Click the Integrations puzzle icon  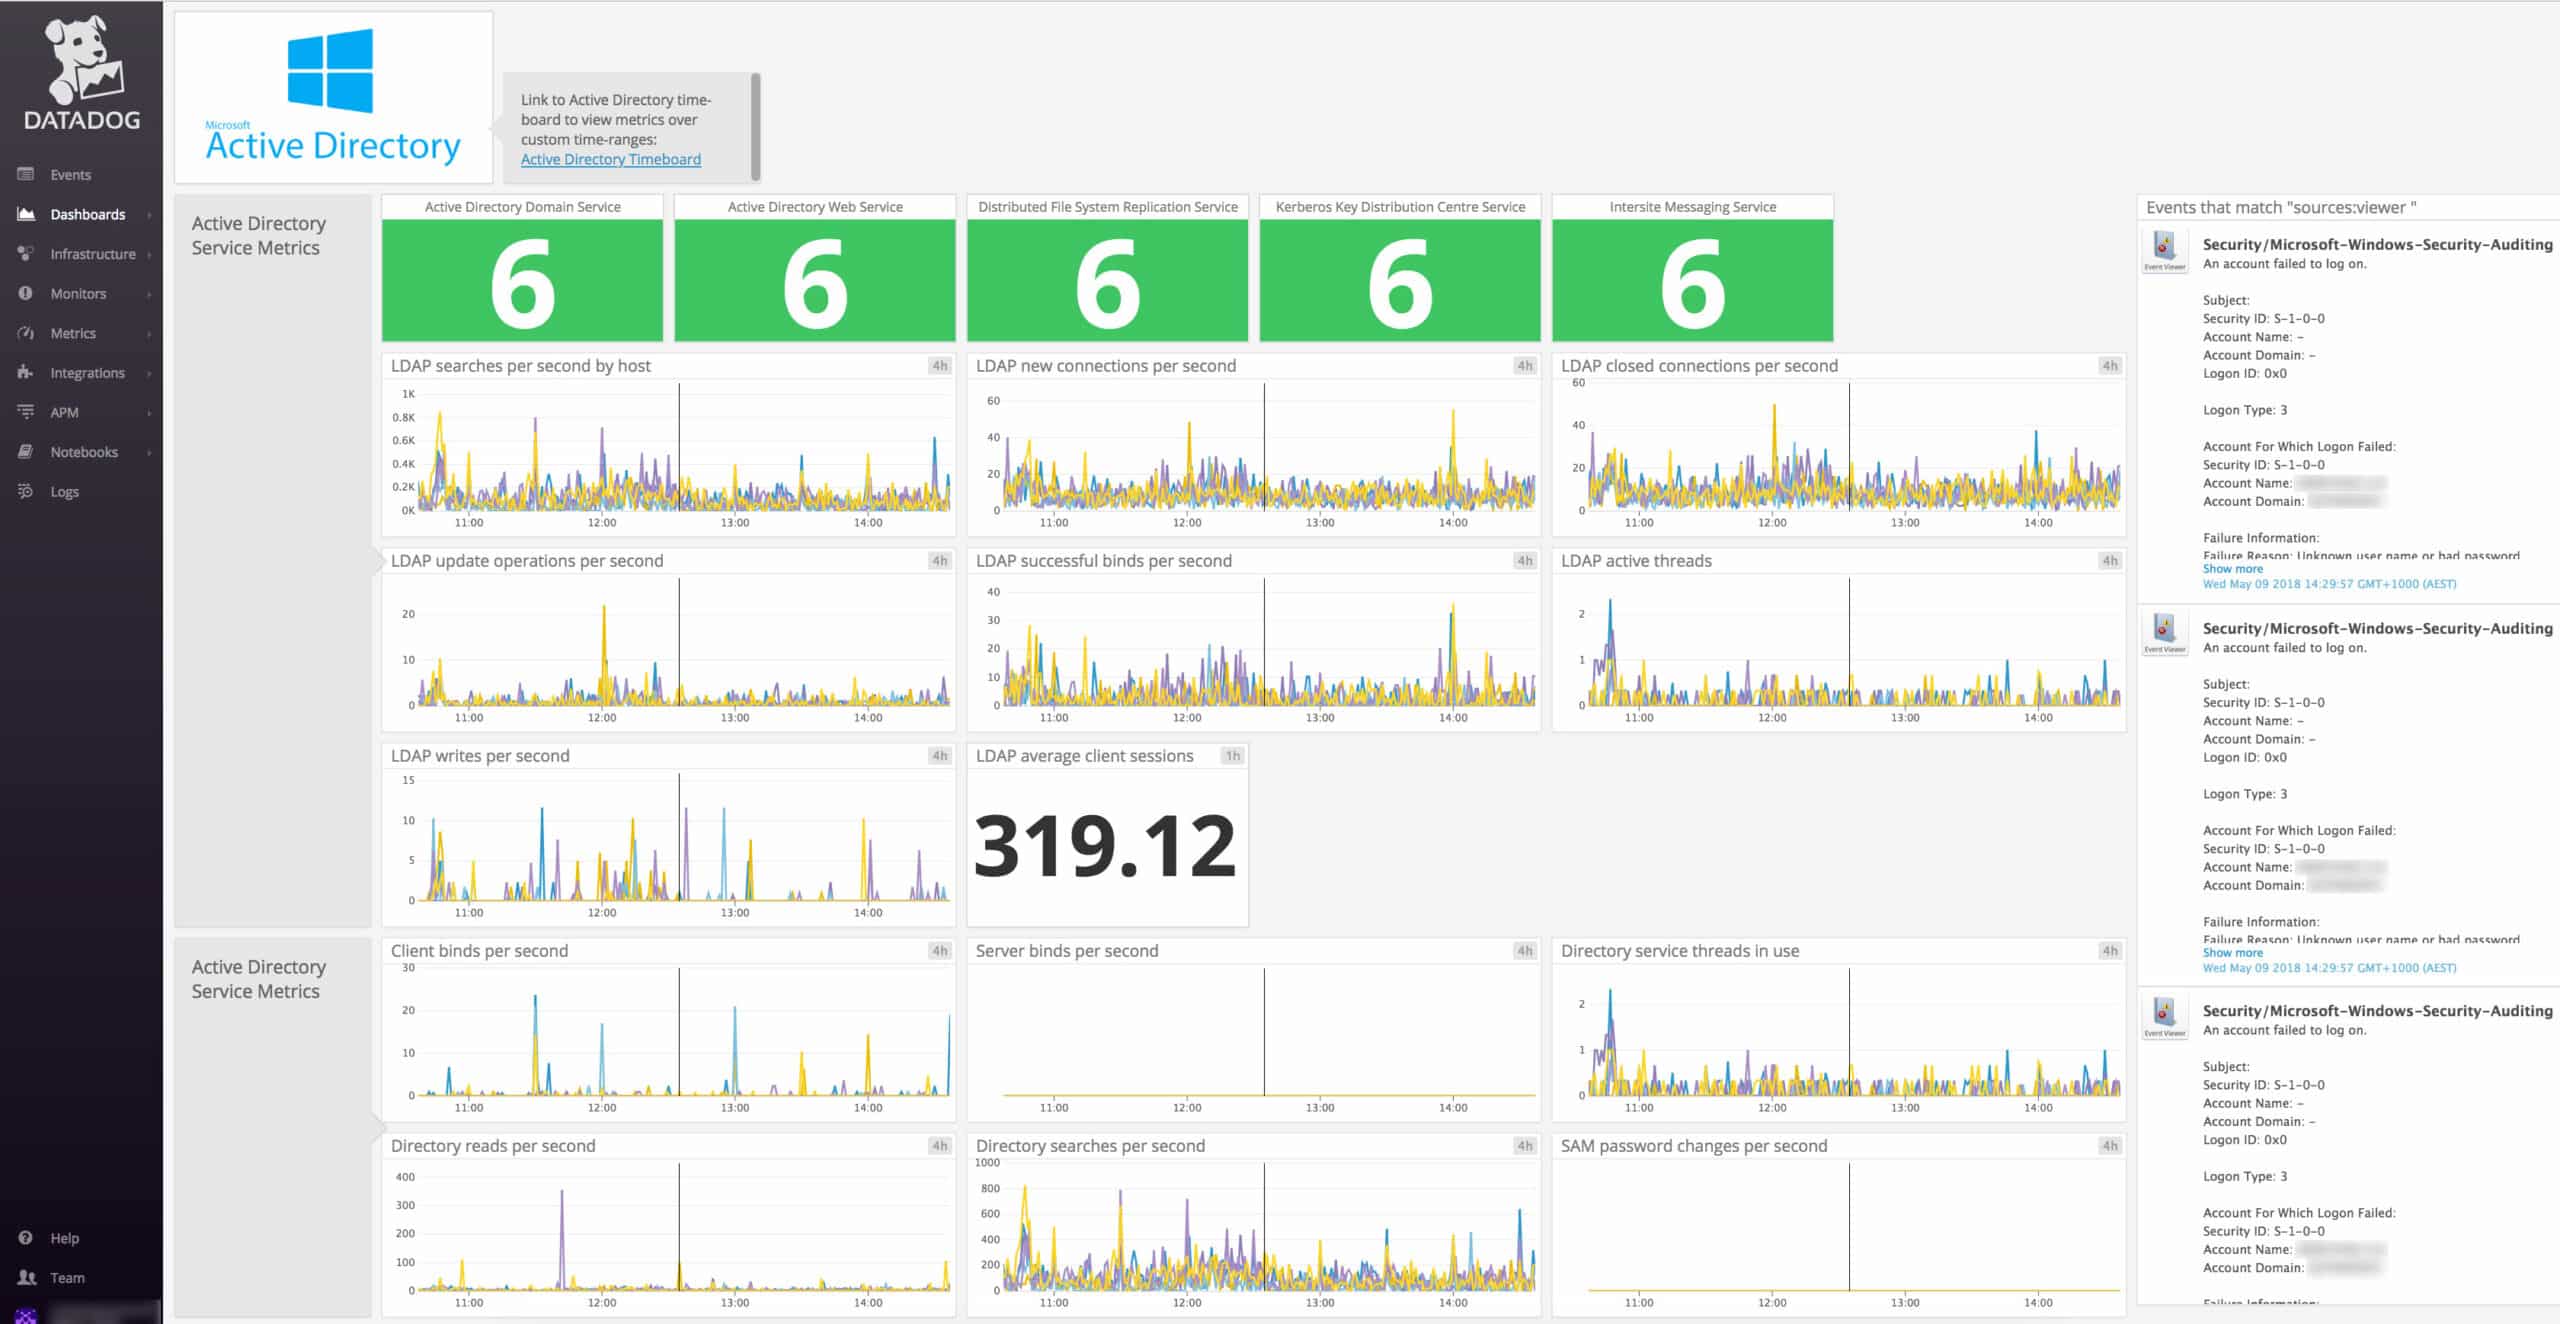(26, 372)
